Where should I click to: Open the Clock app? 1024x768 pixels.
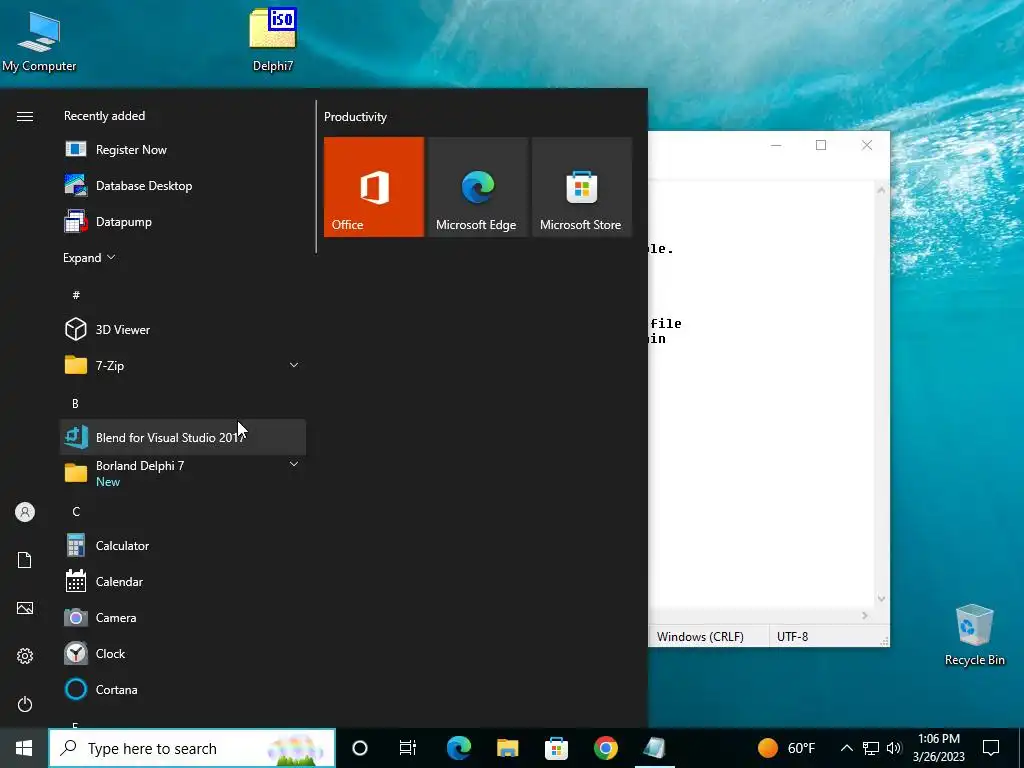tap(182, 653)
